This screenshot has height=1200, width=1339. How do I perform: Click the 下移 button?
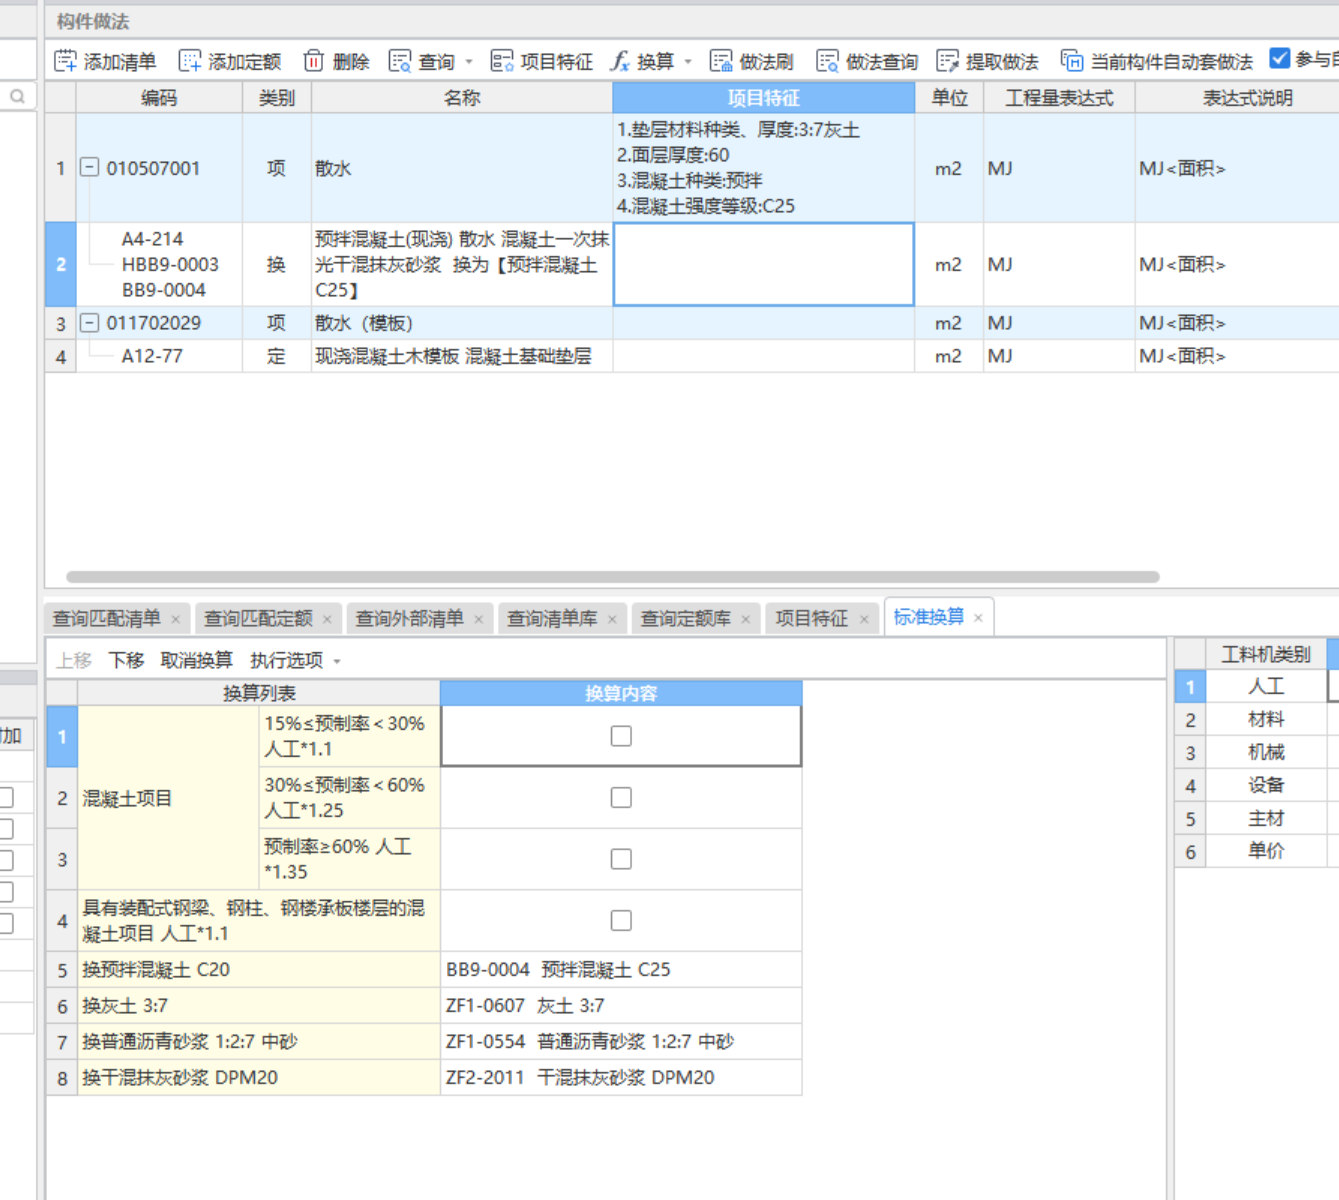coord(127,660)
